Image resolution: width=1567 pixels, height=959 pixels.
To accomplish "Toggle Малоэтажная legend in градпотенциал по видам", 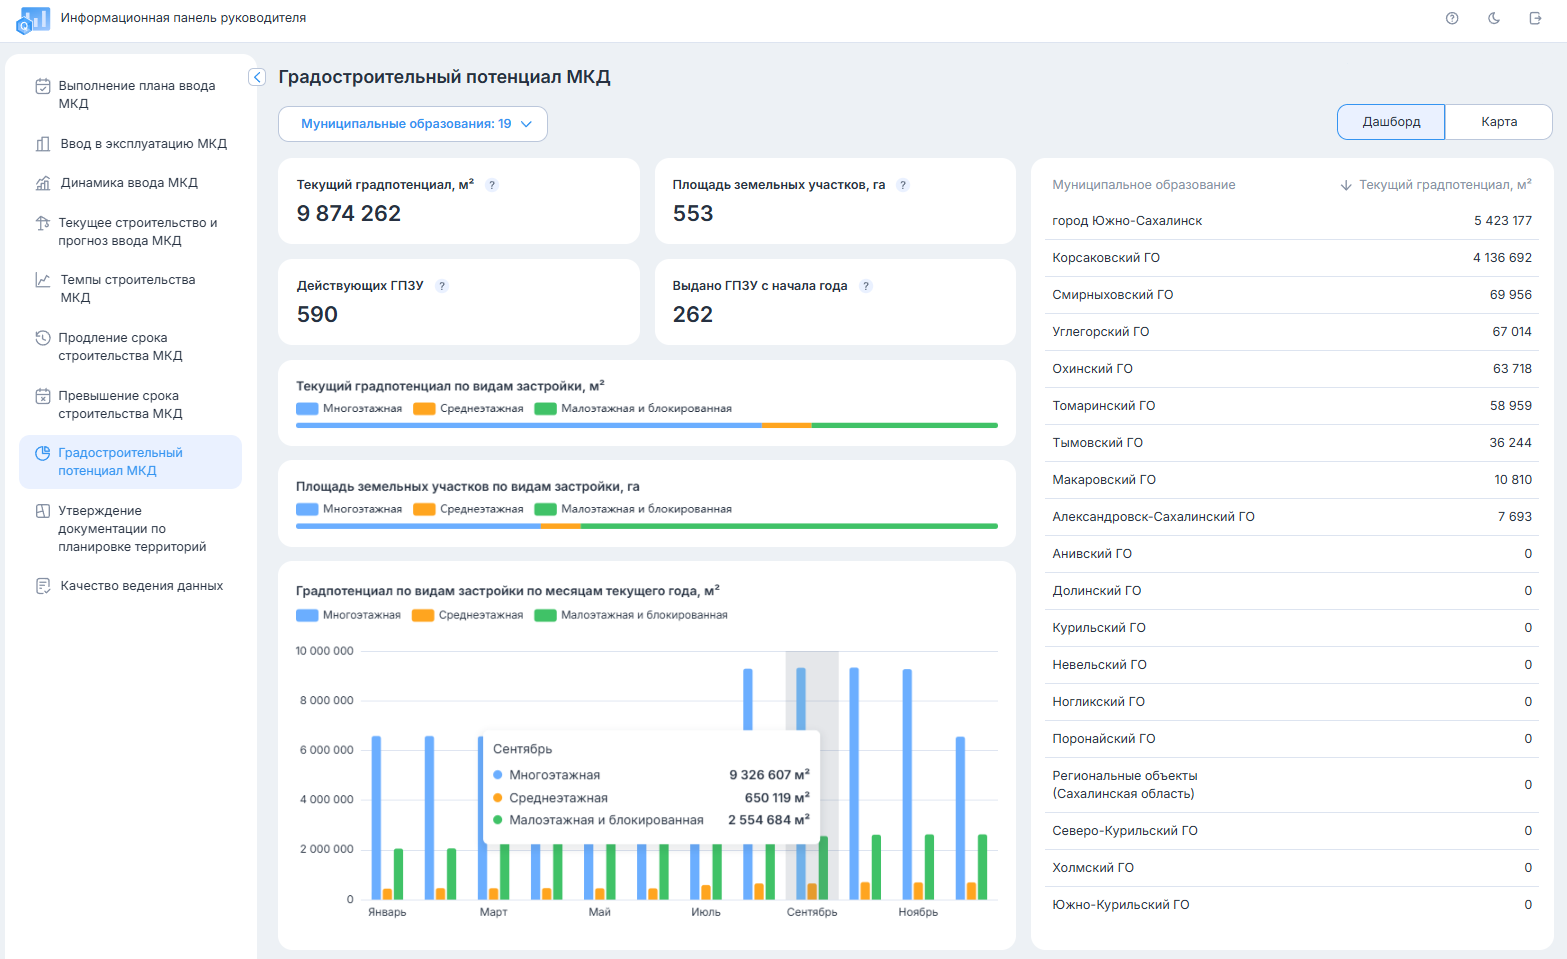I will [x=633, y=409].
